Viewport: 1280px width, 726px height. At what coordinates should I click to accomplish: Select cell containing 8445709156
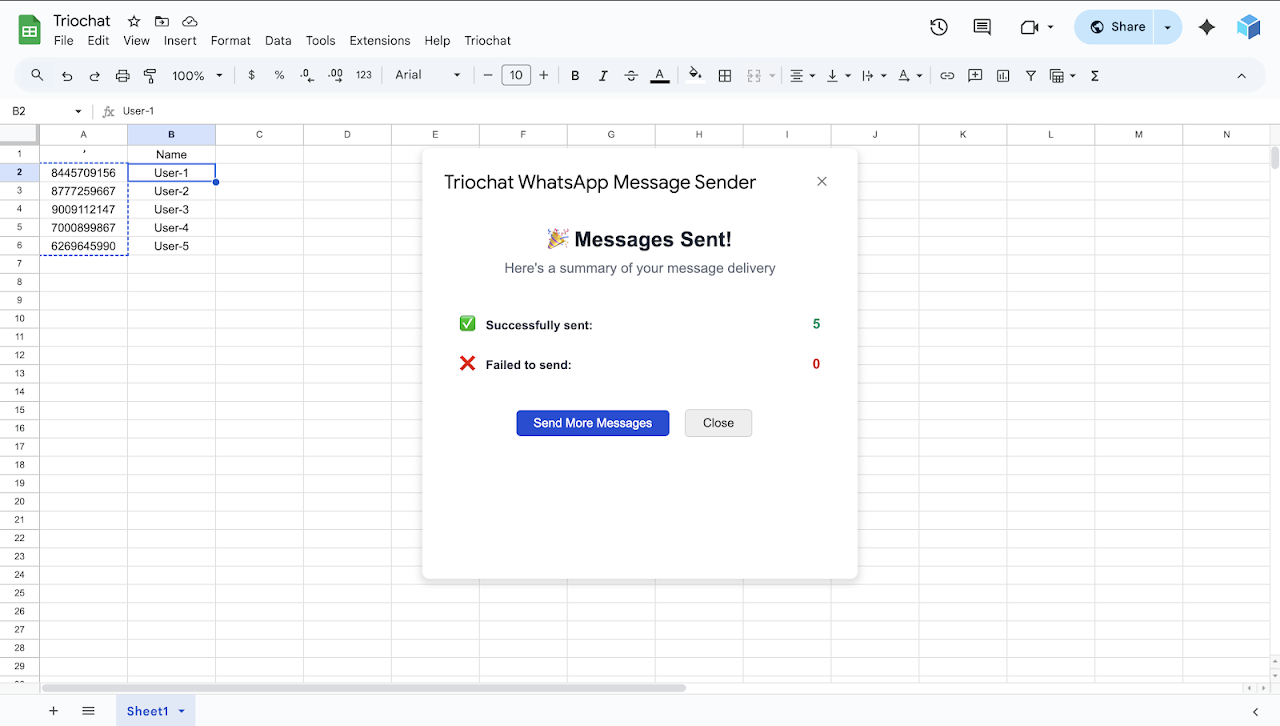tap(84, 173)
